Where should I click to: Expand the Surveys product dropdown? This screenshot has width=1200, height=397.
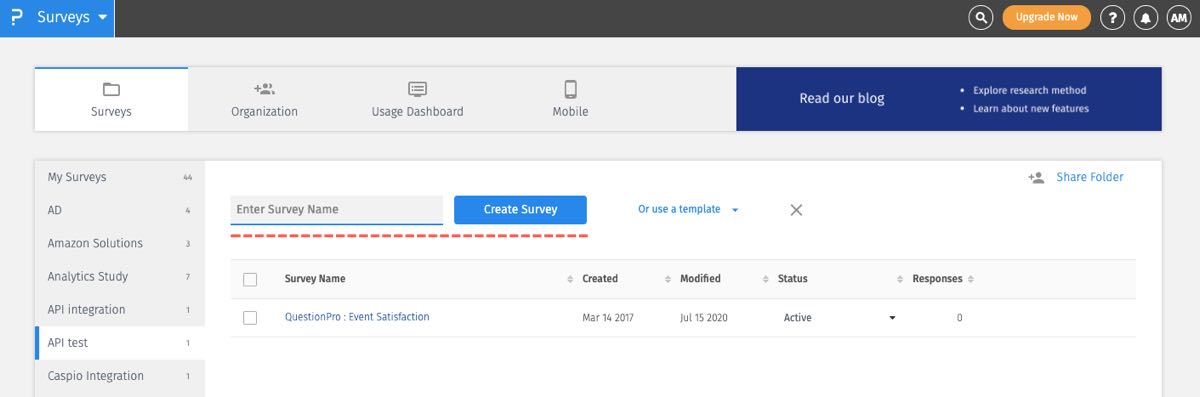pyautogui.click(x=103, y=17)
